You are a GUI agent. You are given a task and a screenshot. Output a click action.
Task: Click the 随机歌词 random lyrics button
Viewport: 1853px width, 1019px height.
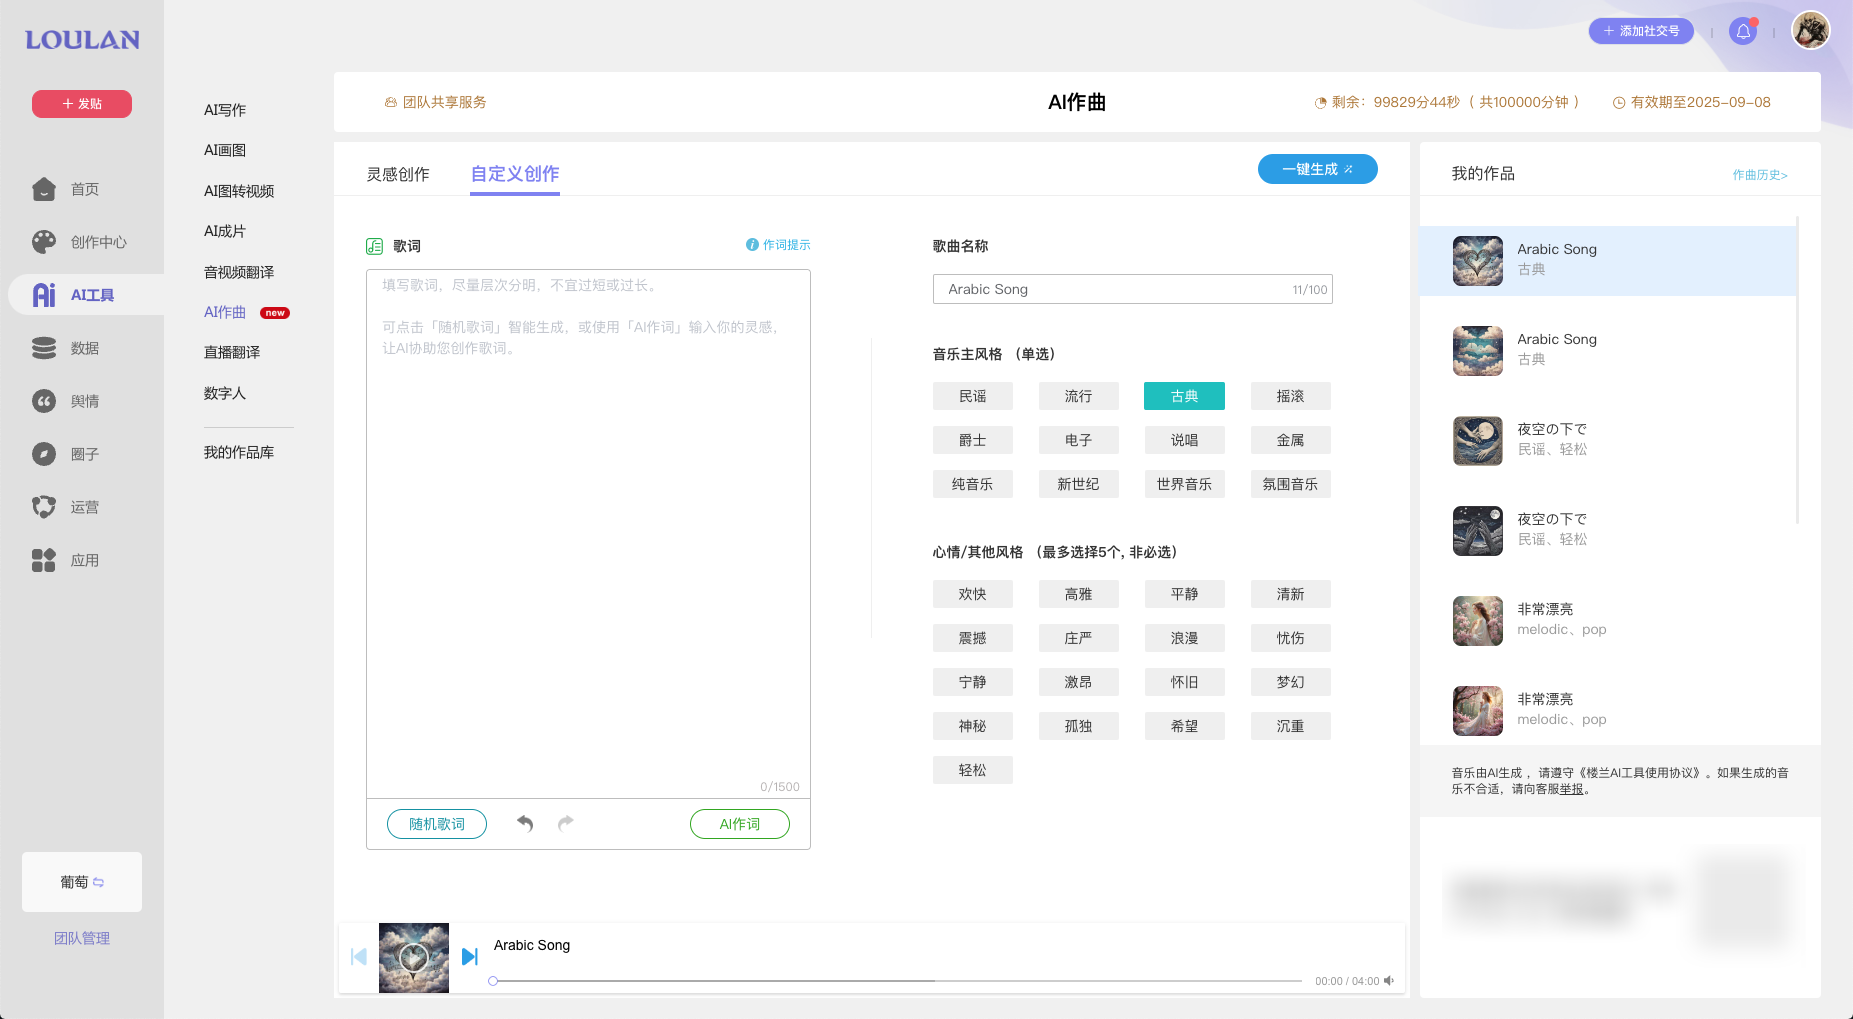[436, 823]
